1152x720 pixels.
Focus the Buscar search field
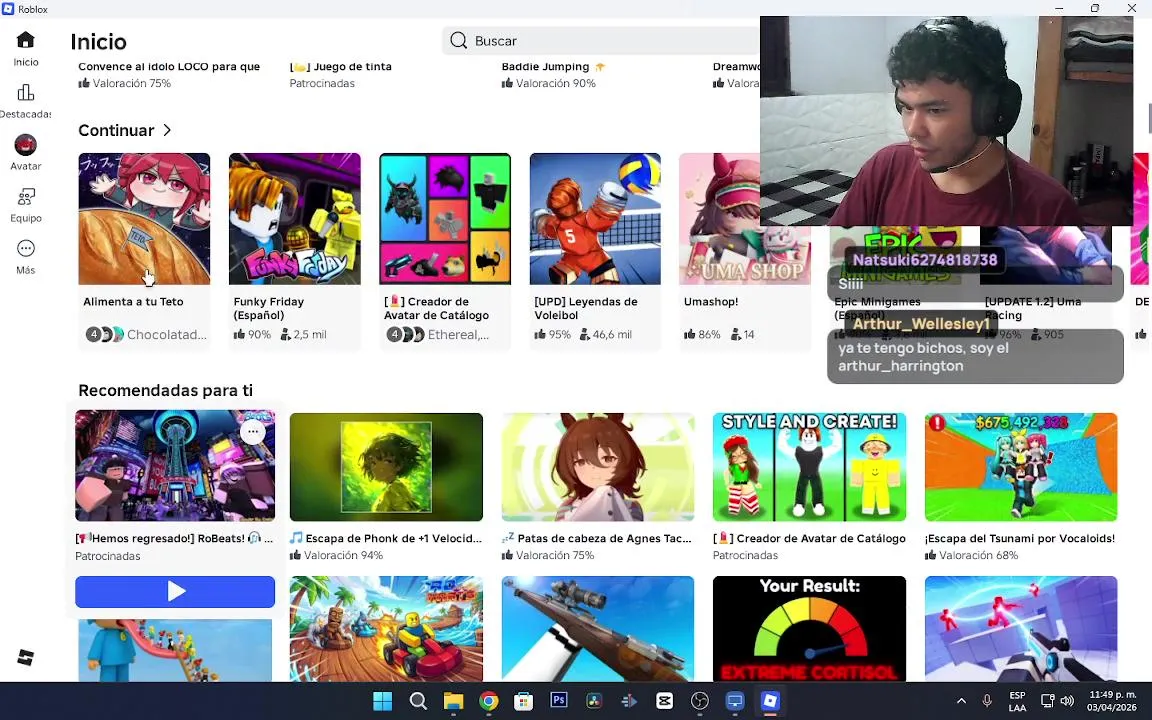click(601, 40)
